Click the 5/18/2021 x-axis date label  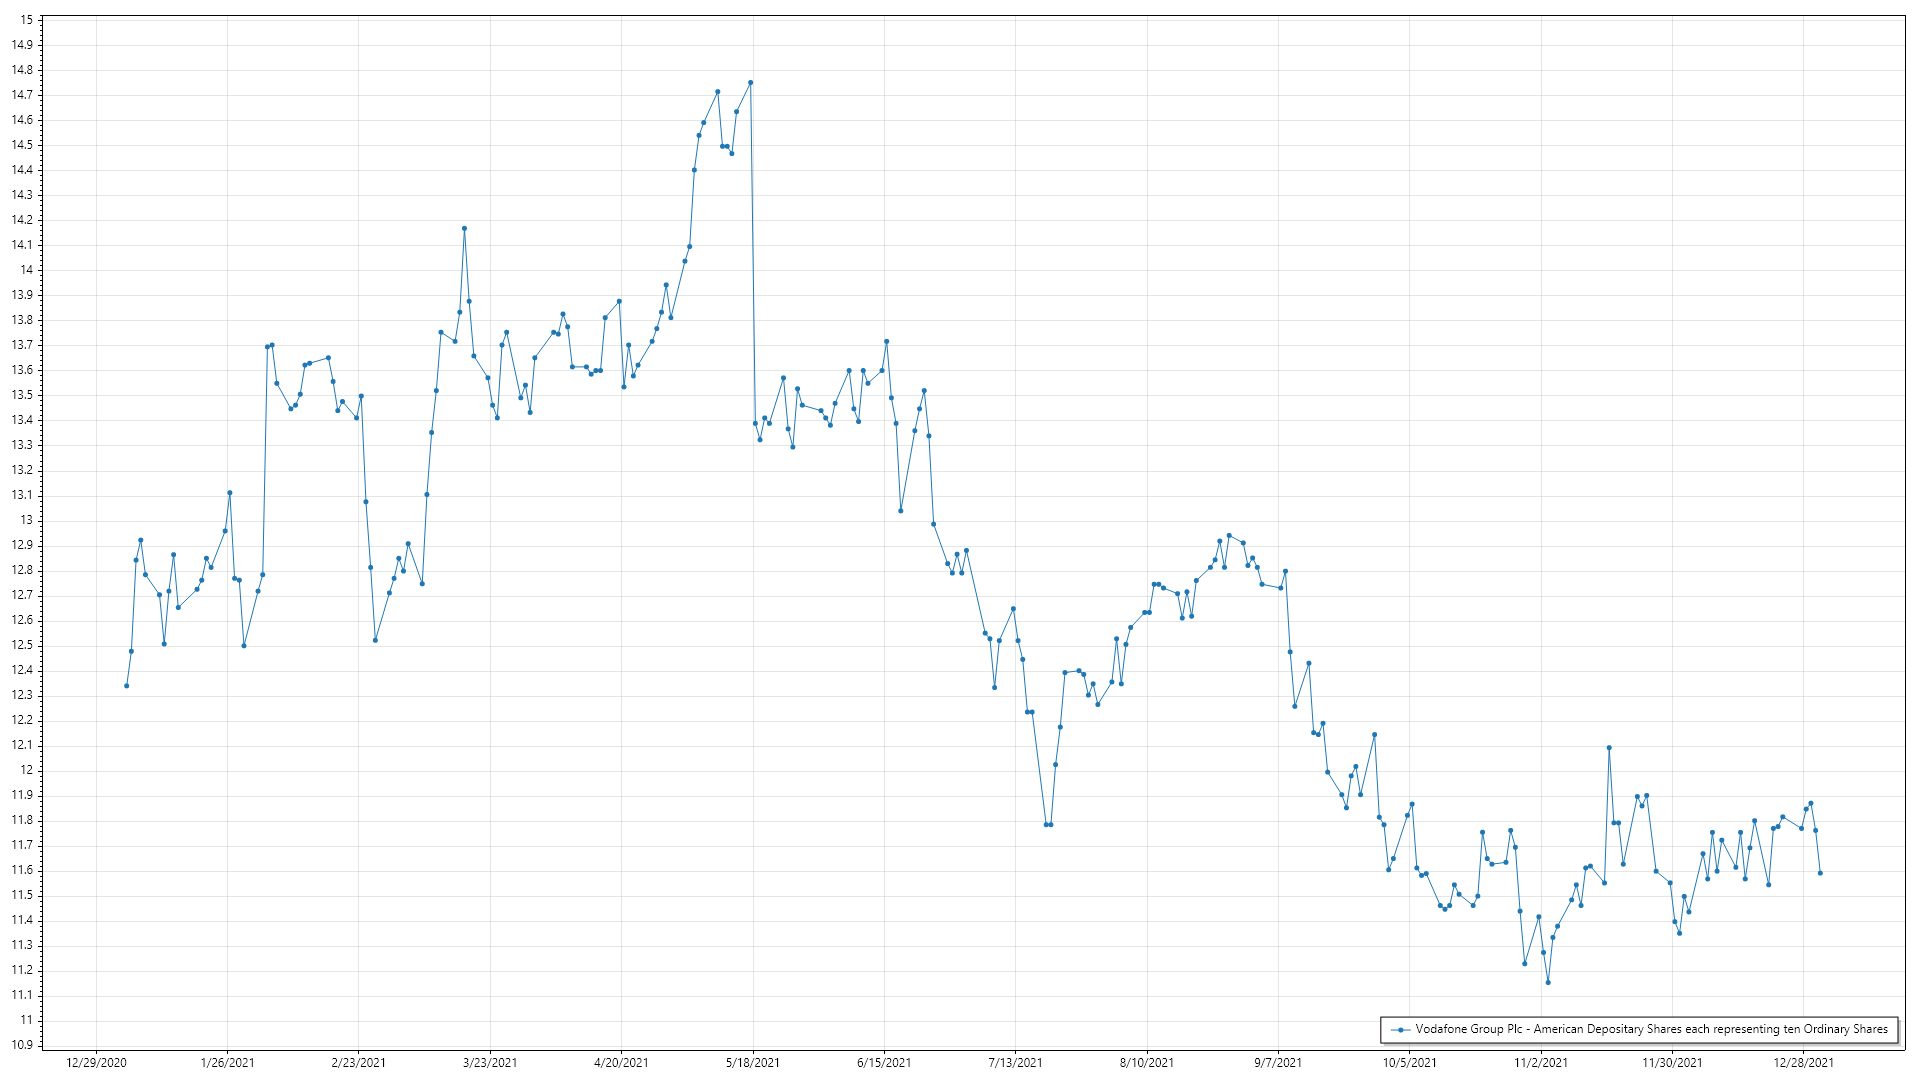pyautogui.click(x=752, y=1063)
